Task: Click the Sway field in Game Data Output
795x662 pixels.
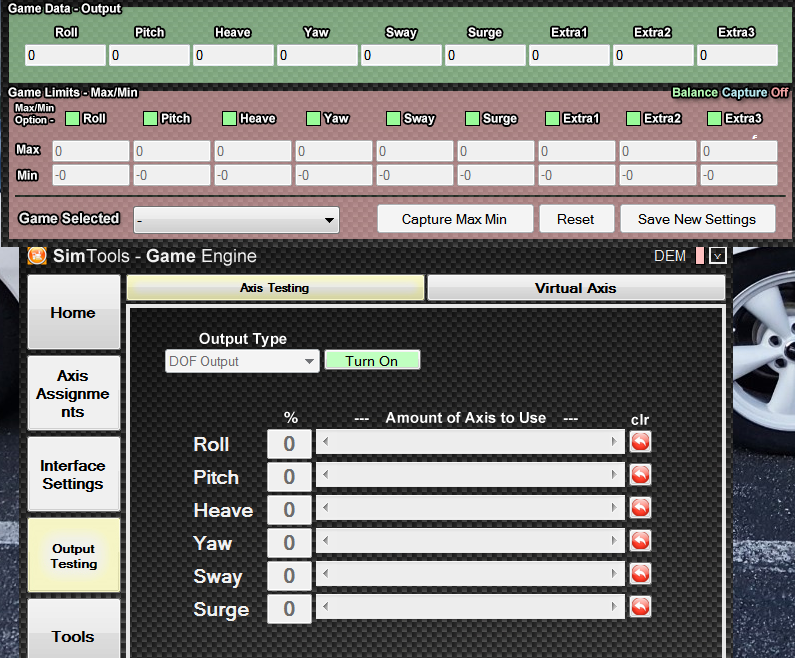Action: click(401, 55)
